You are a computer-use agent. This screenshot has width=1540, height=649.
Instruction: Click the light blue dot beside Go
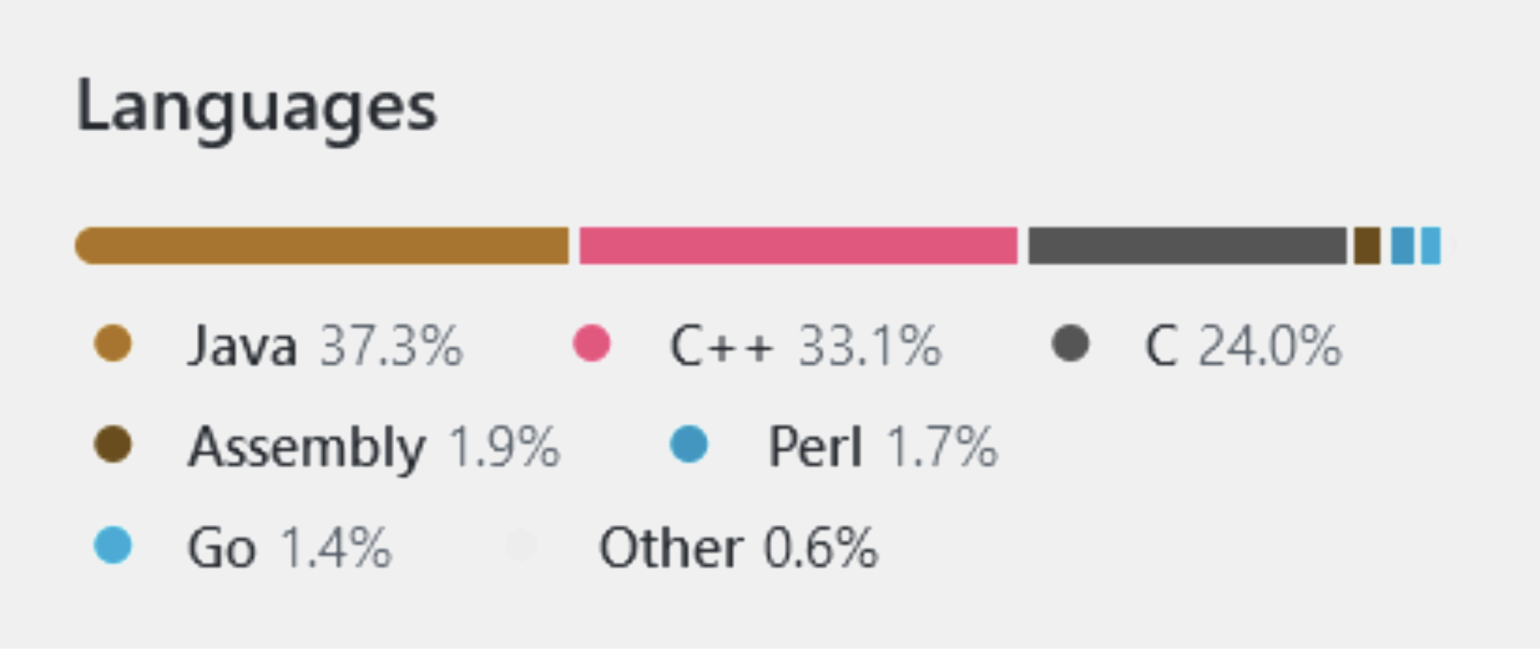coord(113,546)
